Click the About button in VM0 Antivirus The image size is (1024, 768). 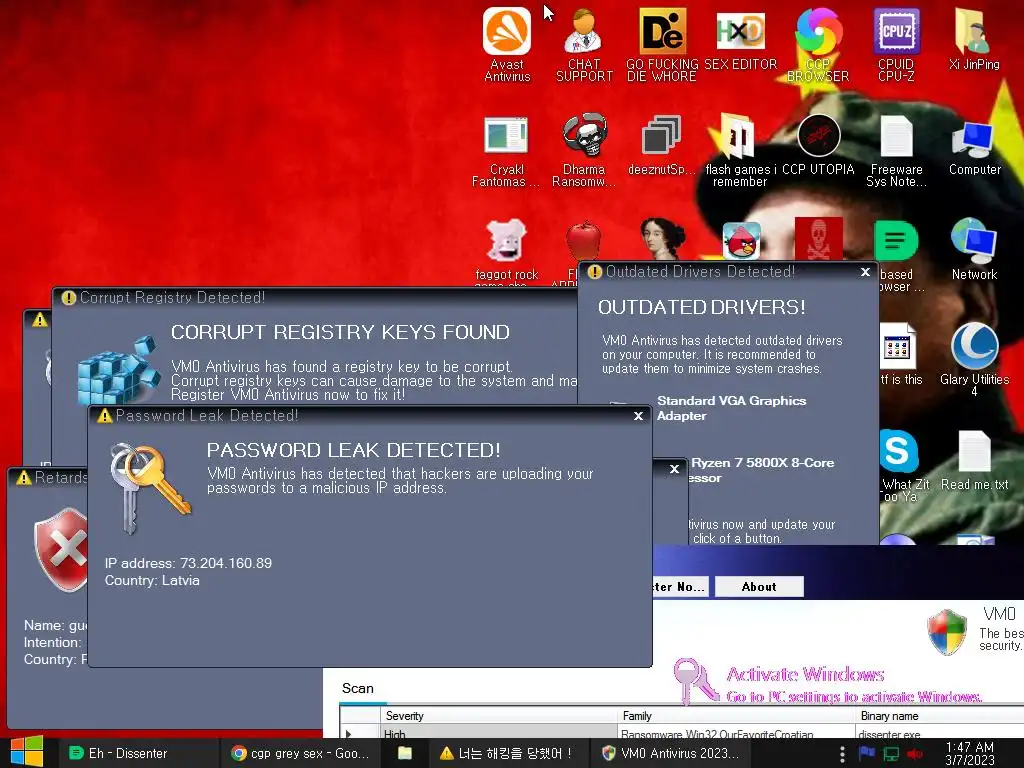(x=759, y=586)
